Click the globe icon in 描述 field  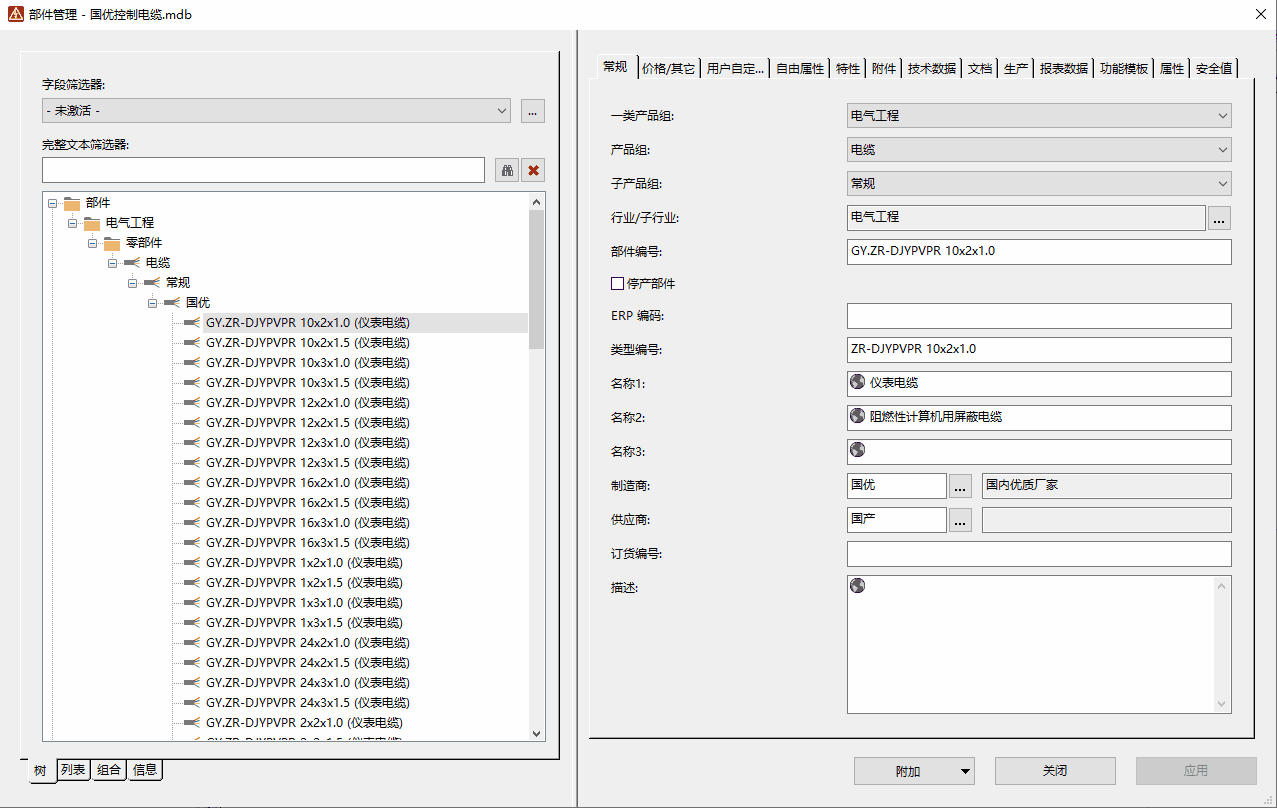click(857, 586)
